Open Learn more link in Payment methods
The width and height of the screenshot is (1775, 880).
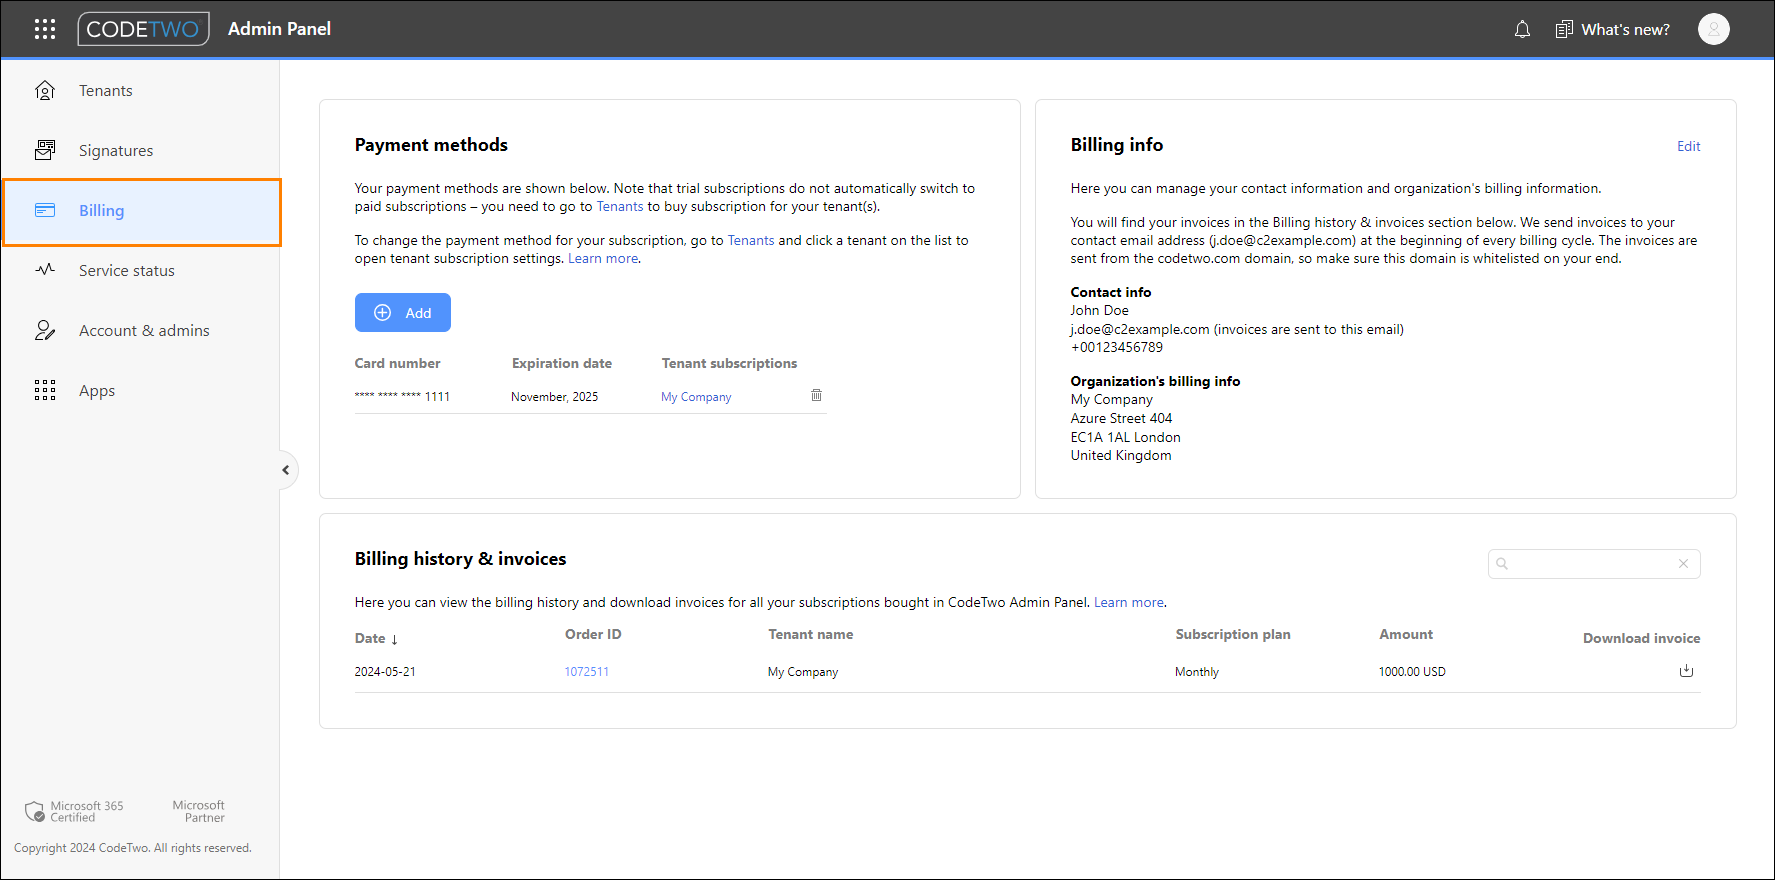point(603,258)
